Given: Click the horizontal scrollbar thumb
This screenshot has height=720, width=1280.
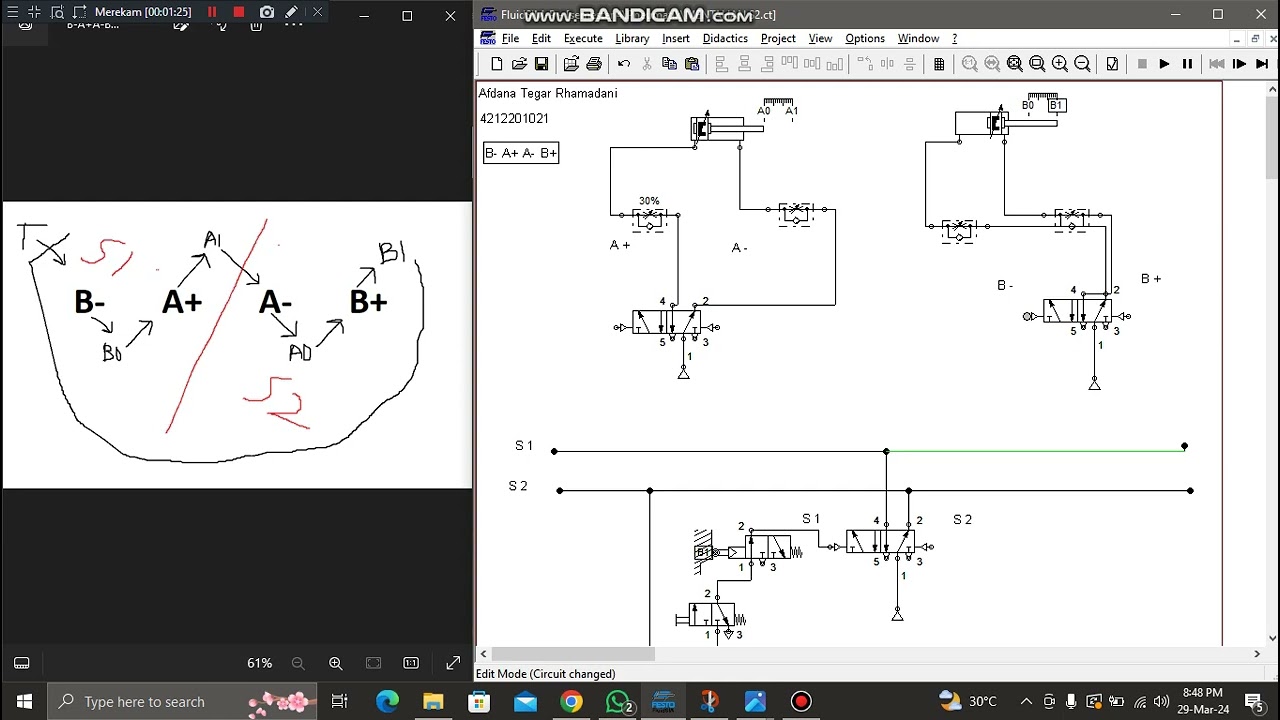Looking at the screenshot, I should (x=572, y=654).
